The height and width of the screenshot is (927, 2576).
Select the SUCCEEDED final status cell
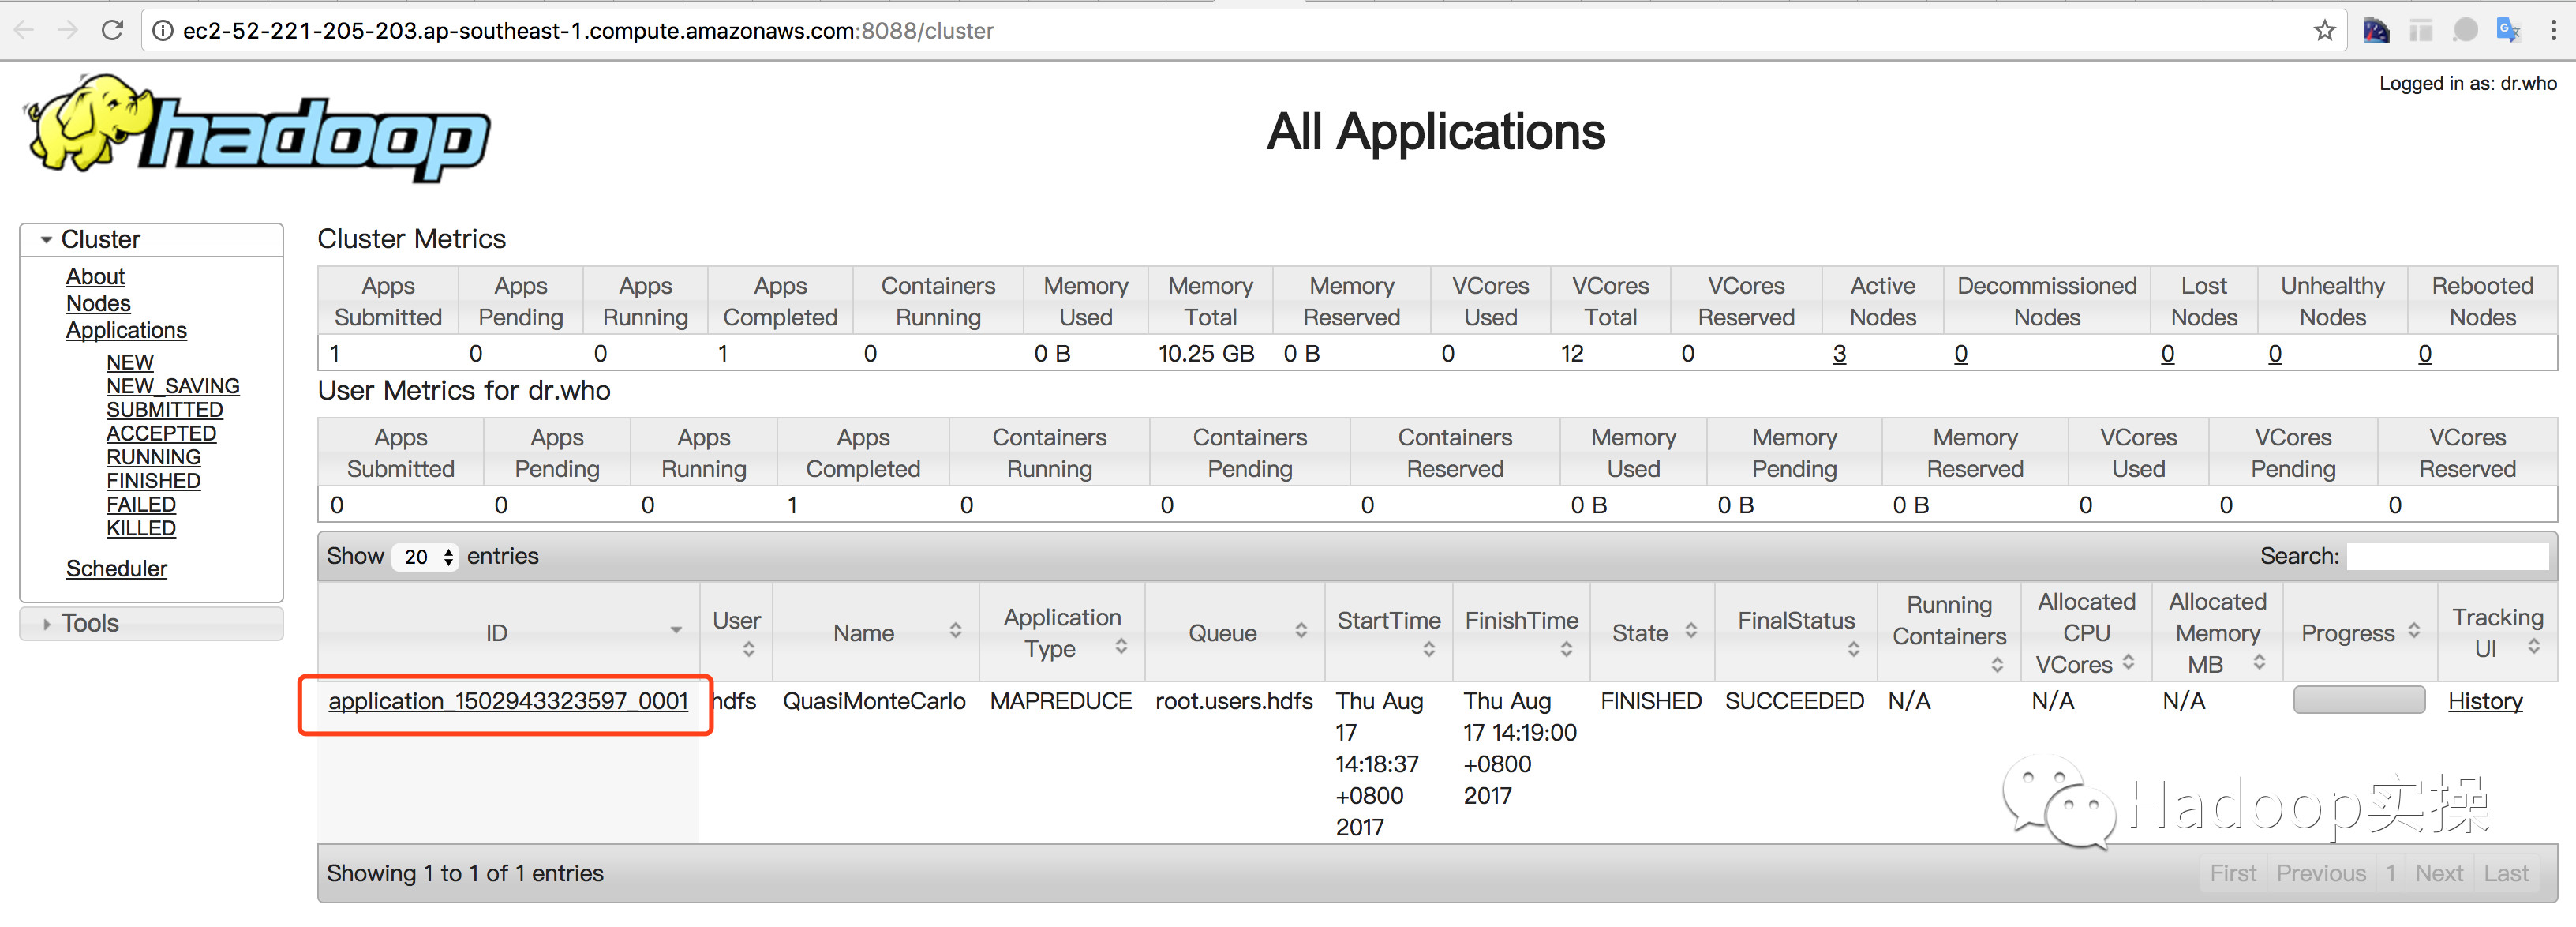[x=1794, y=701]
